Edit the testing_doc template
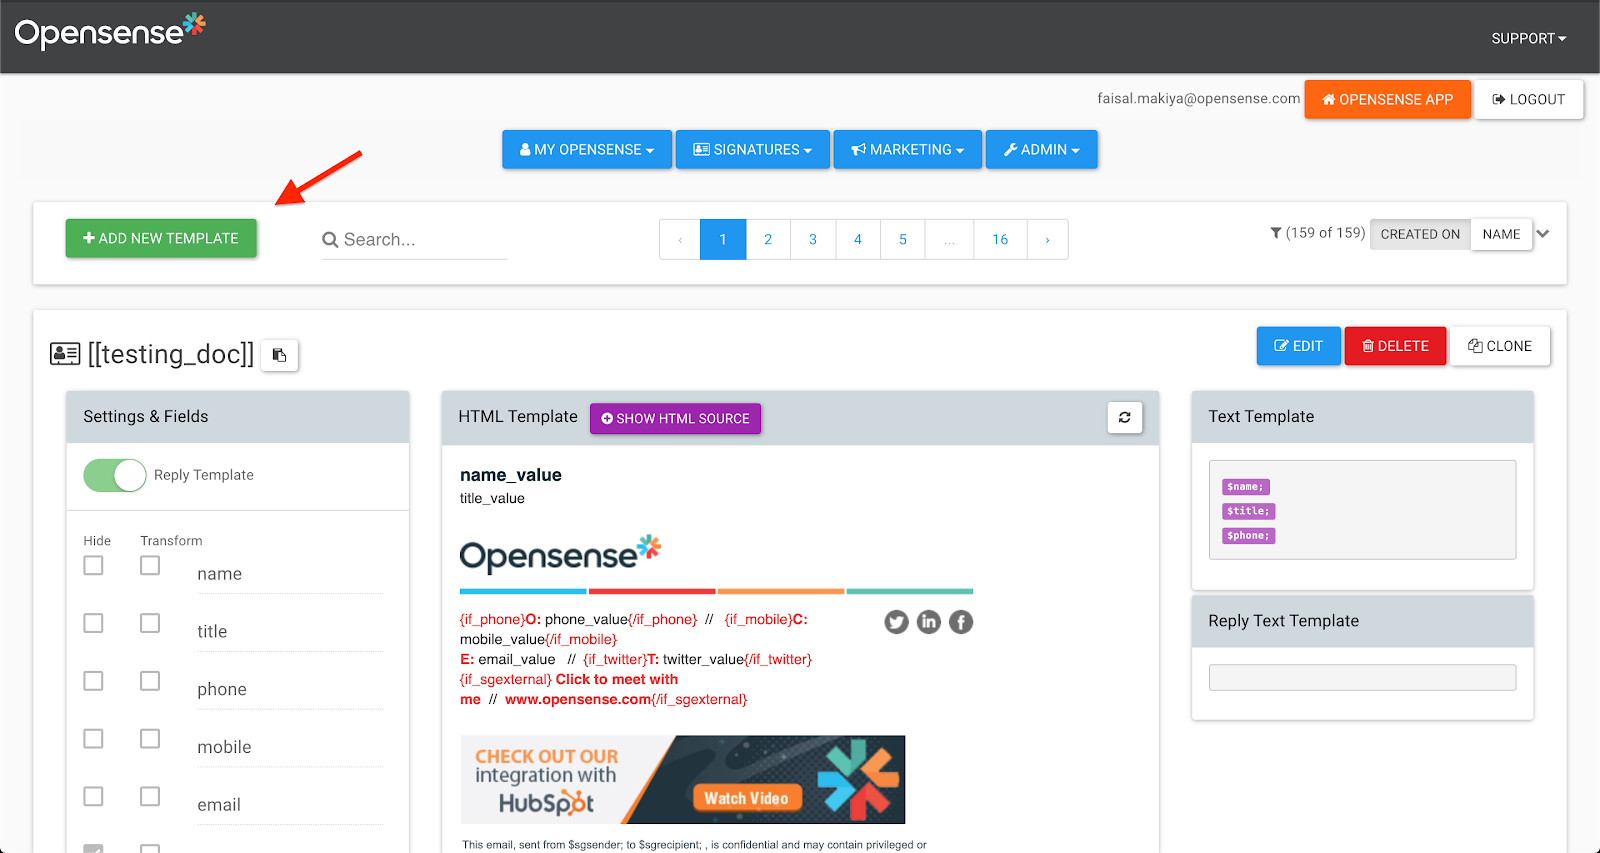The image size is (1600, 853). coord(1299,346)
